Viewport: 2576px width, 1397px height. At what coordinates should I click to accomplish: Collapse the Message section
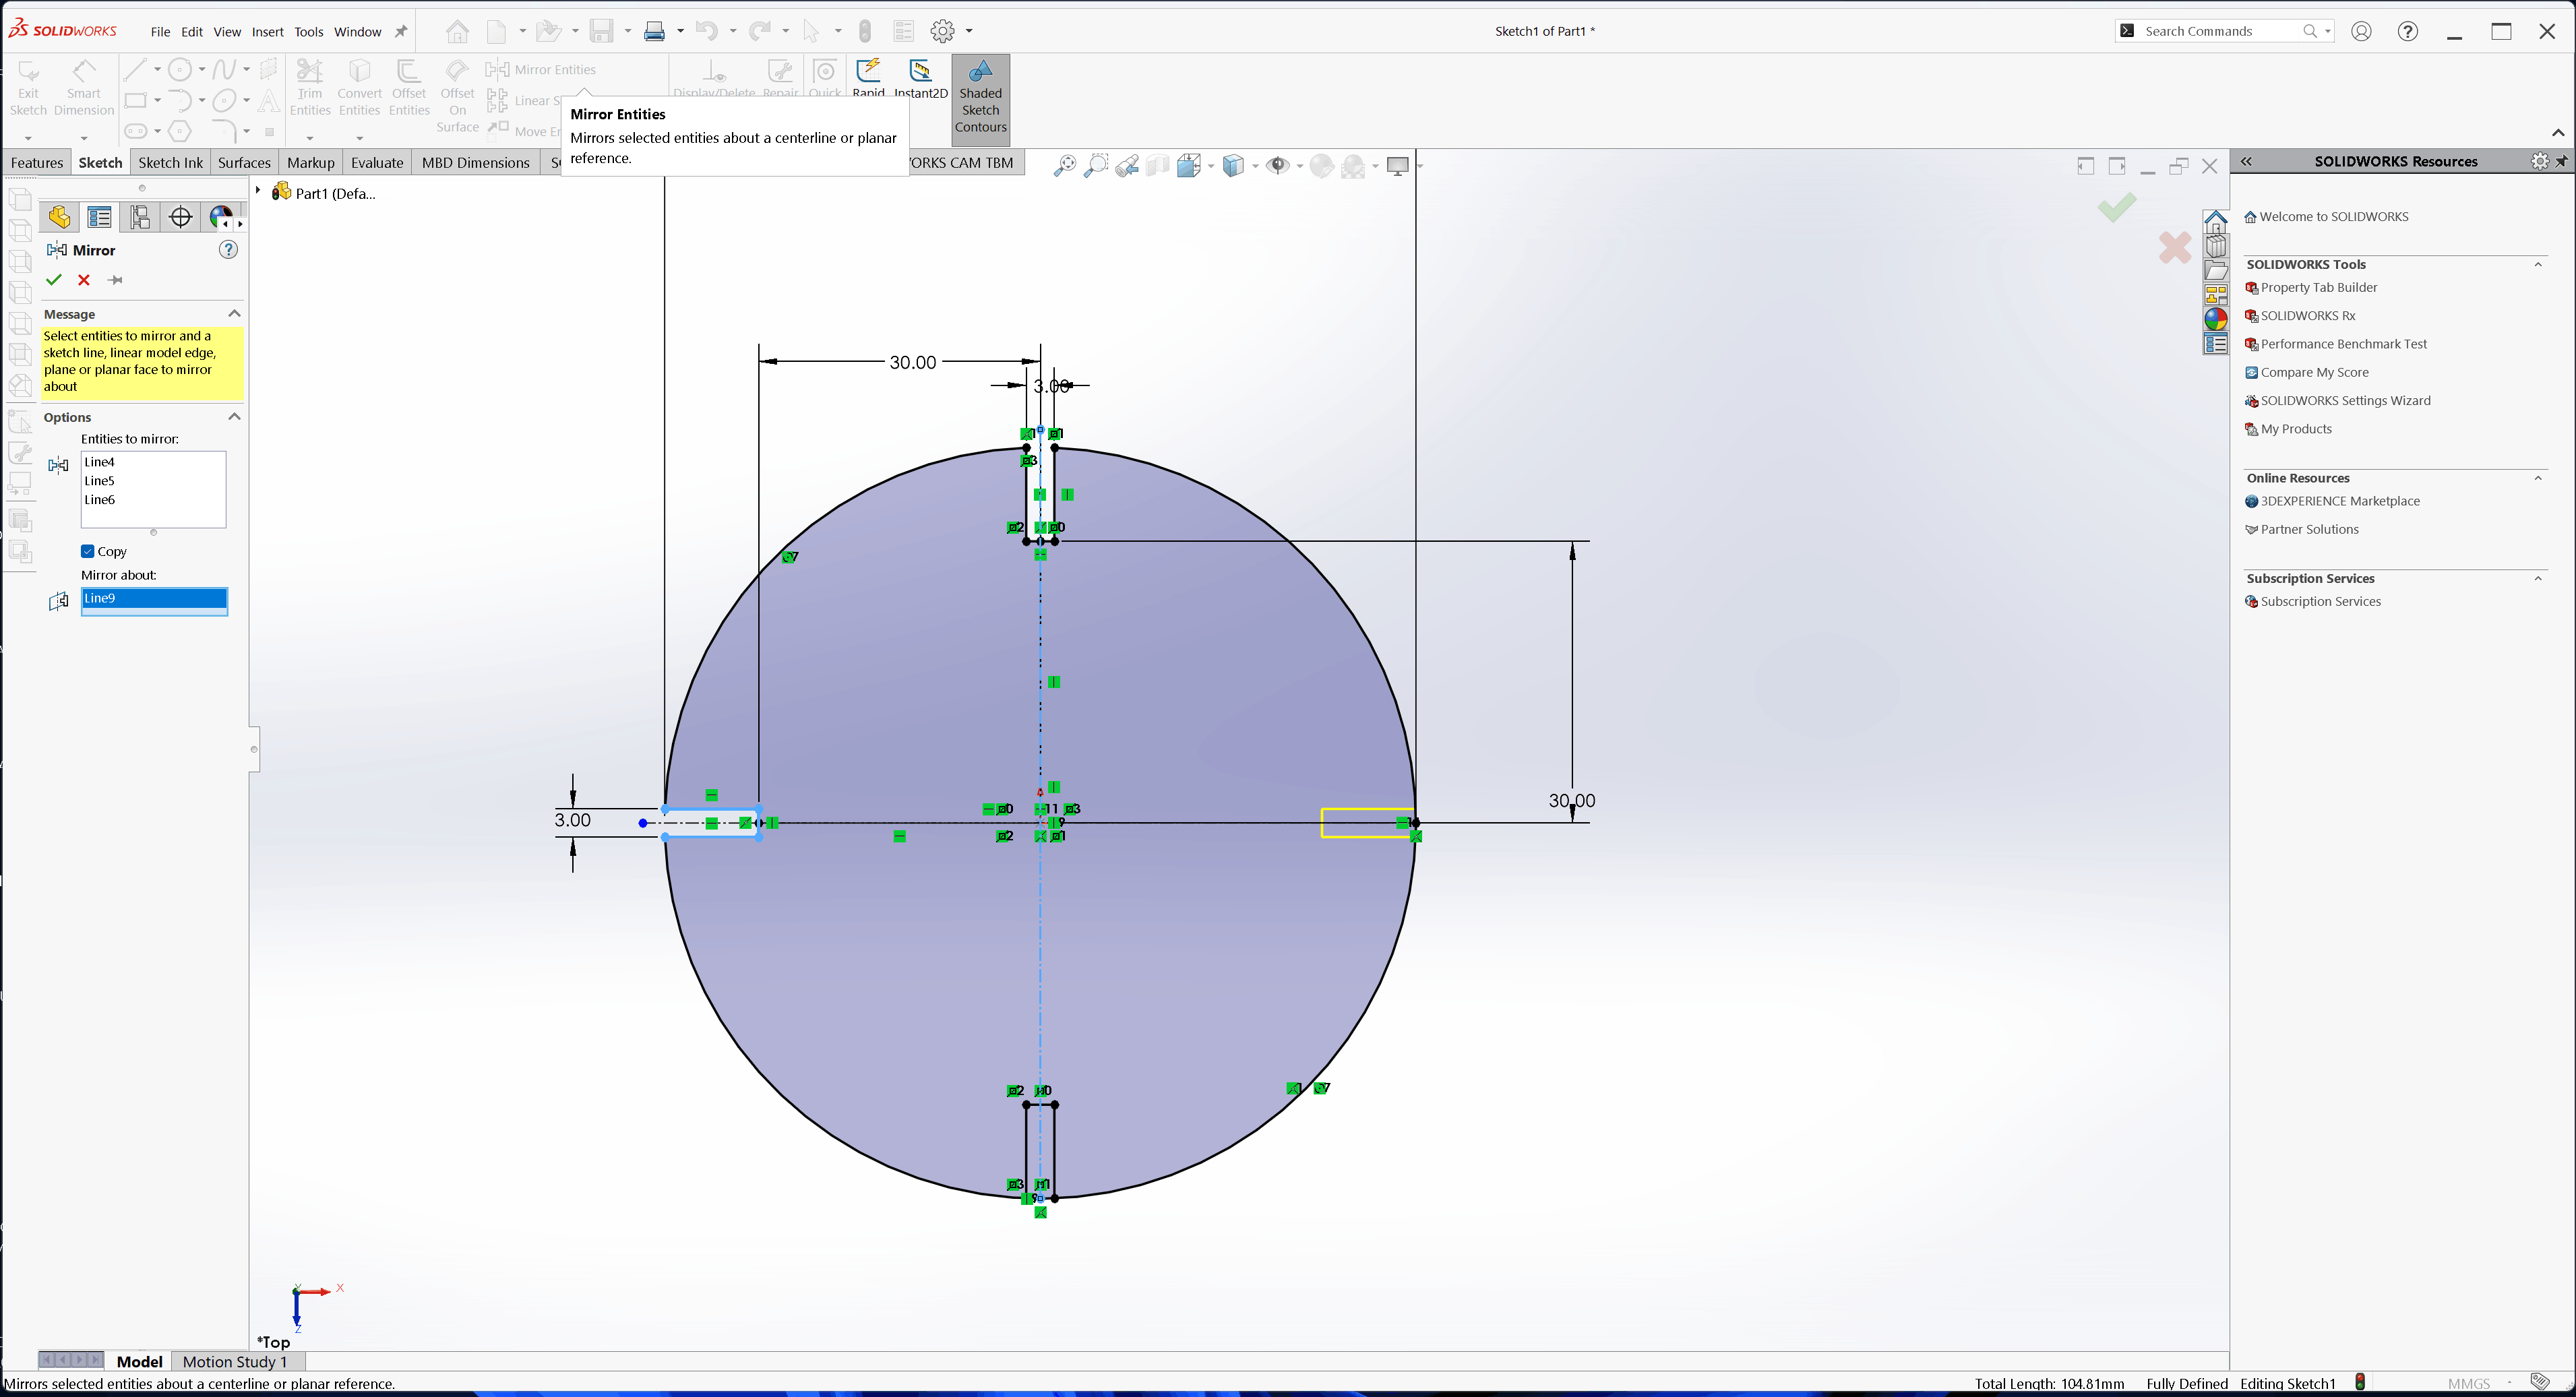tap(234, 314)
